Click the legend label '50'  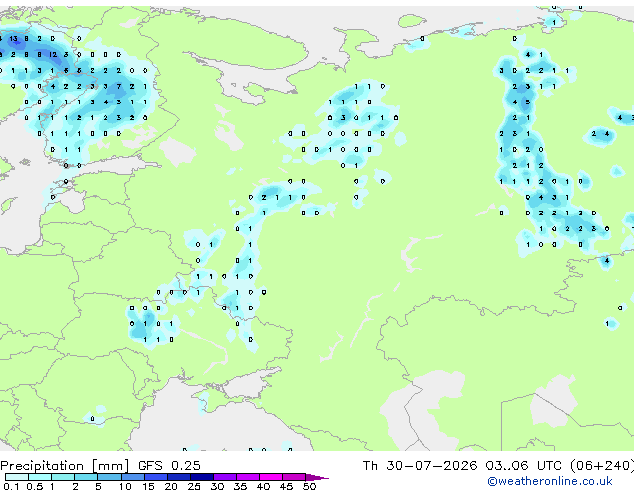309,486
